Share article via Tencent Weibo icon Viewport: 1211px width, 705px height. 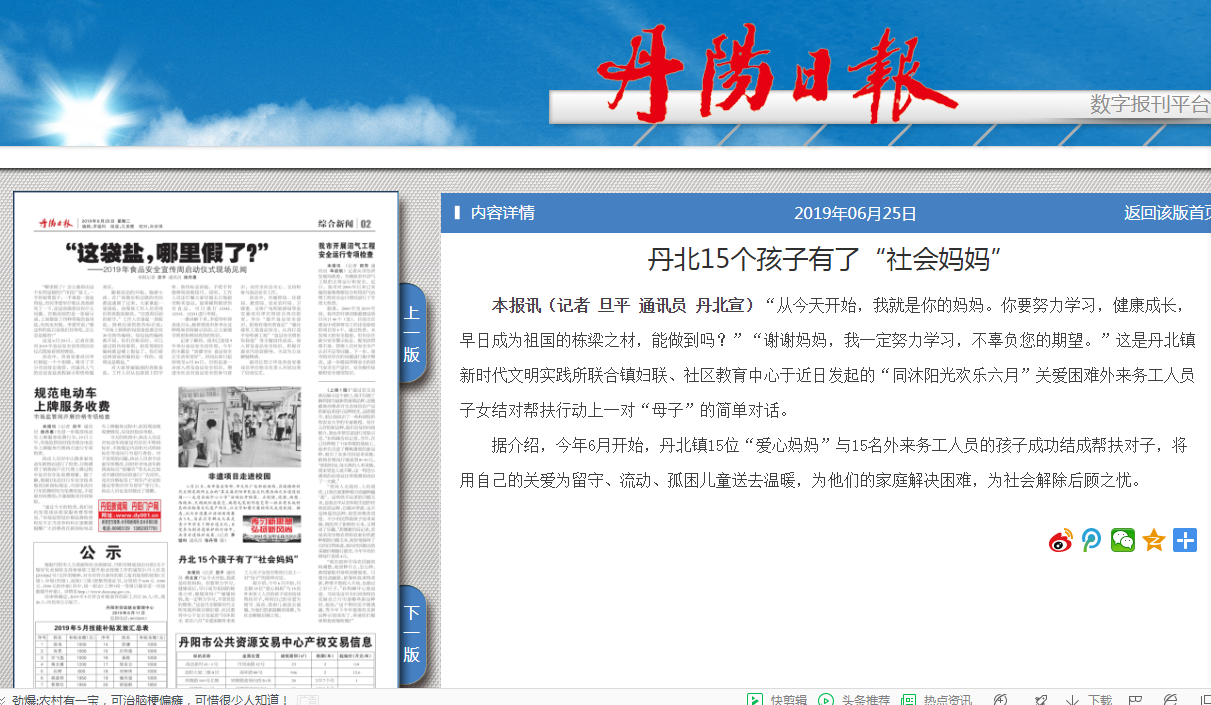click(x=1092, y=541)
